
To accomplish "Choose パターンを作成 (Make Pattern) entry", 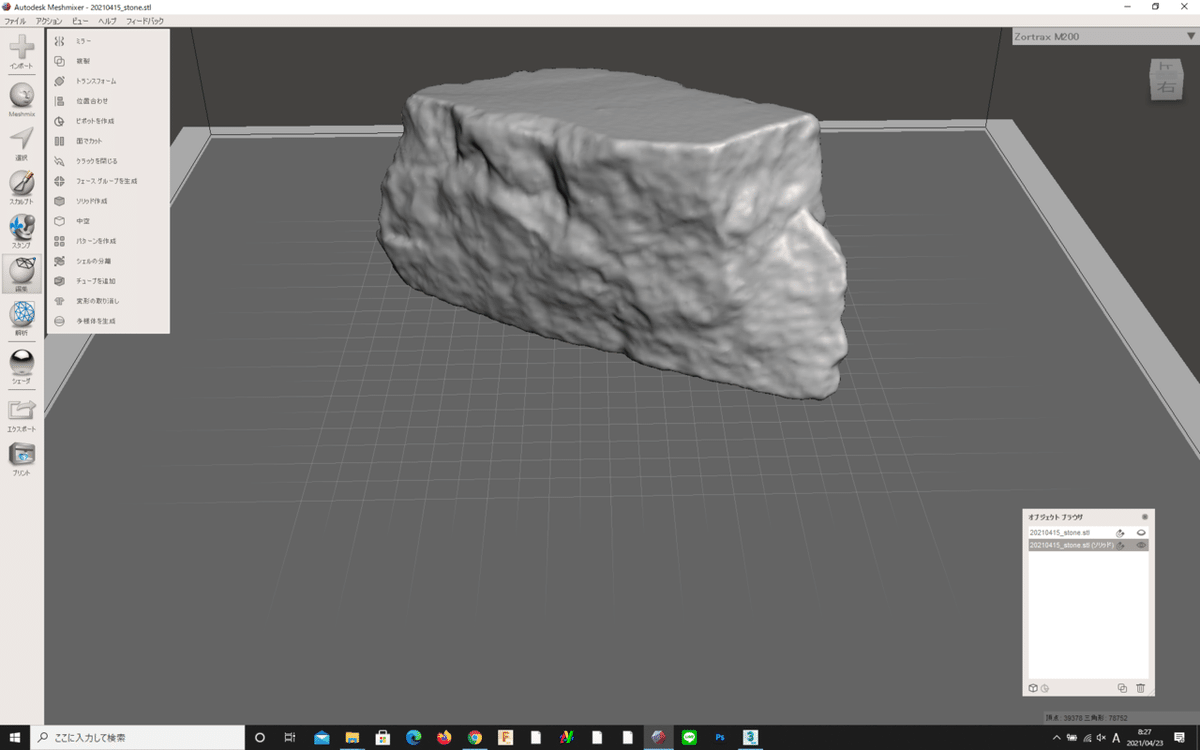I will pyautogui.click(x=107, y=241).
